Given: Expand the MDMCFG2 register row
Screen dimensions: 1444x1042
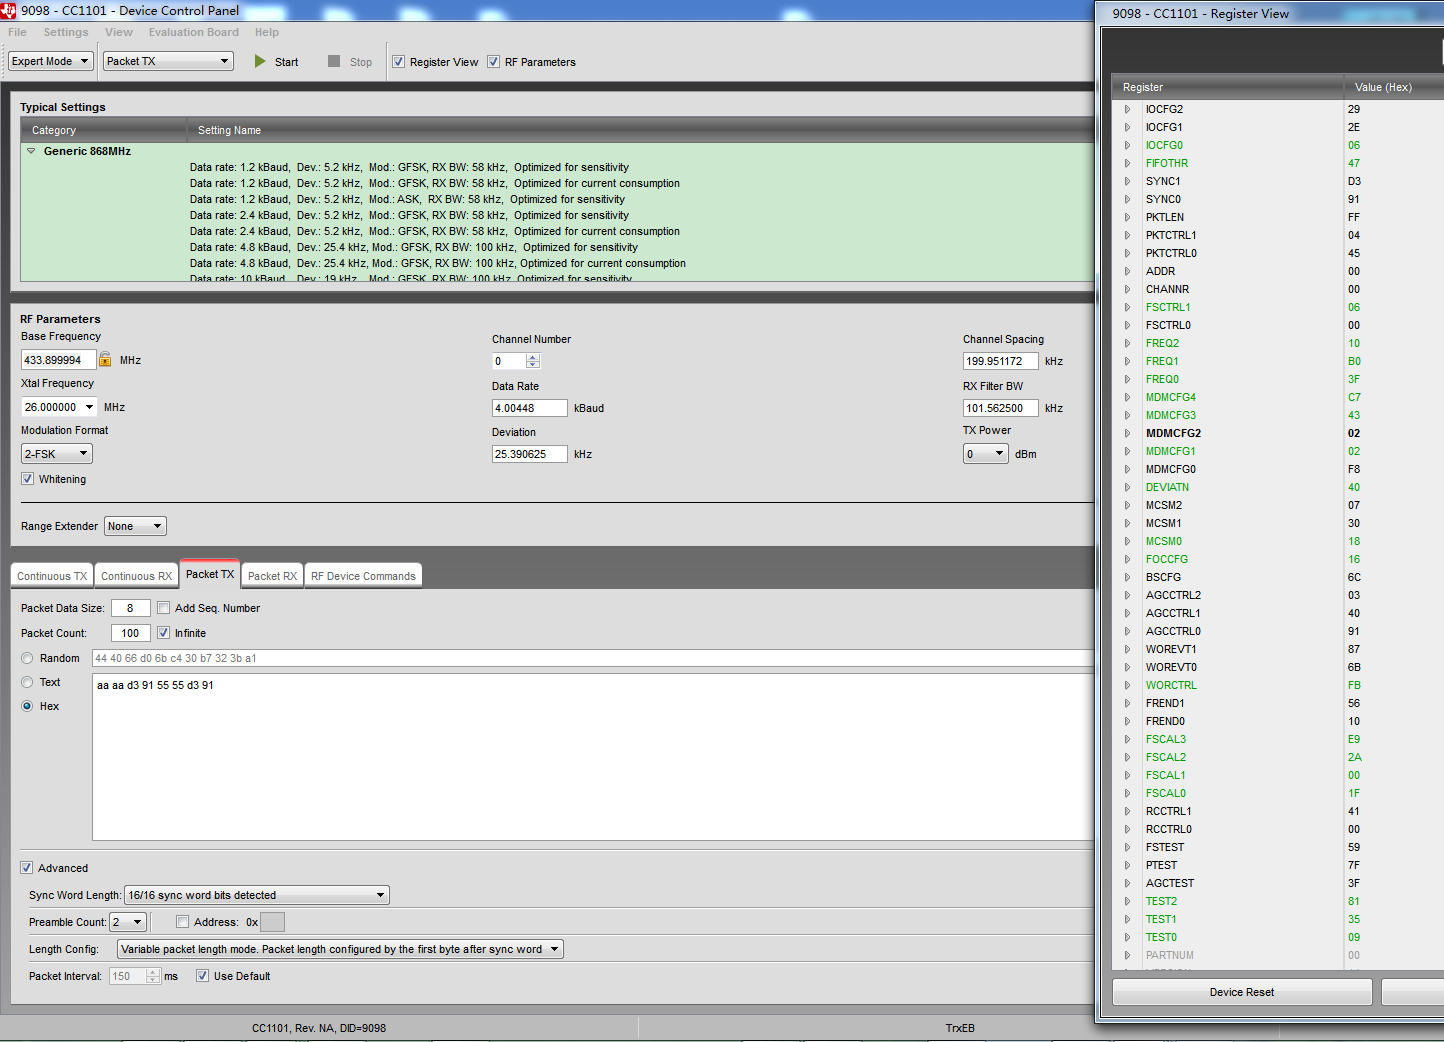Looking at the screenshot, I should pos(1127,433).
